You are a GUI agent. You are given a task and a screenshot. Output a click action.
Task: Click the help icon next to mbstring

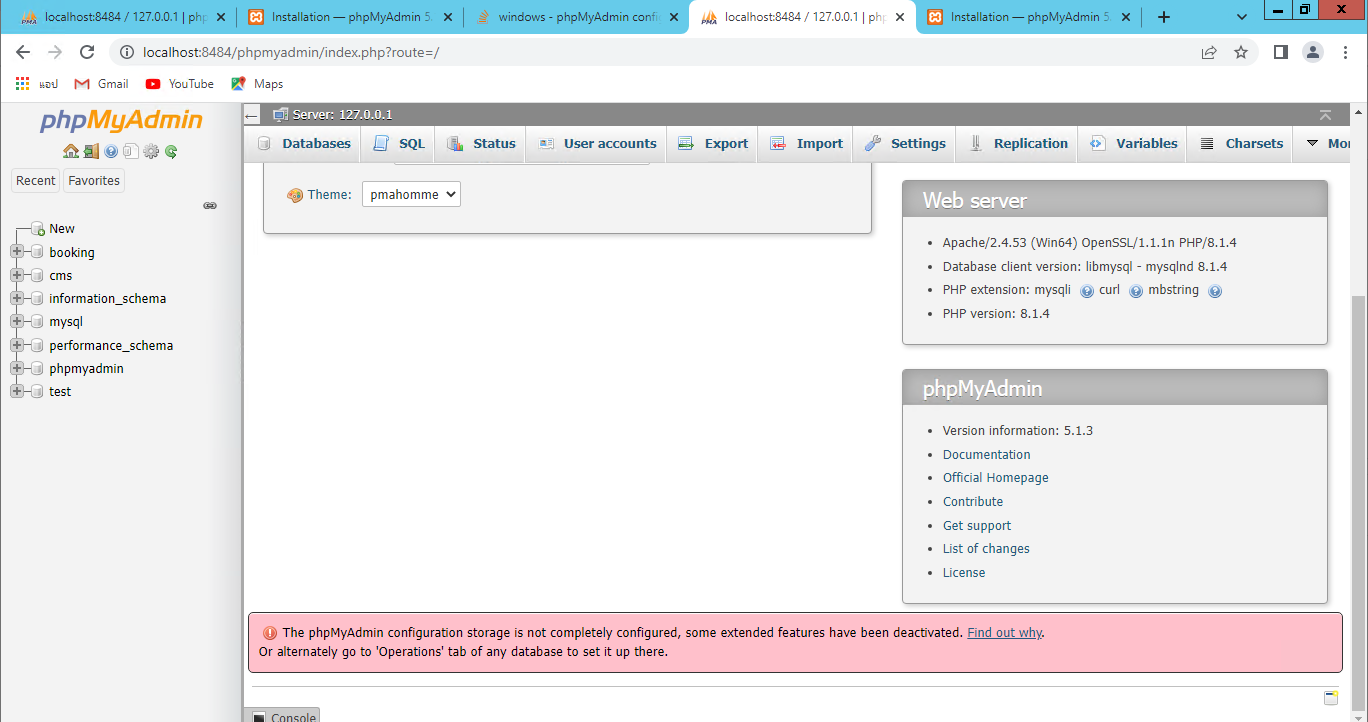point(1215,291)
